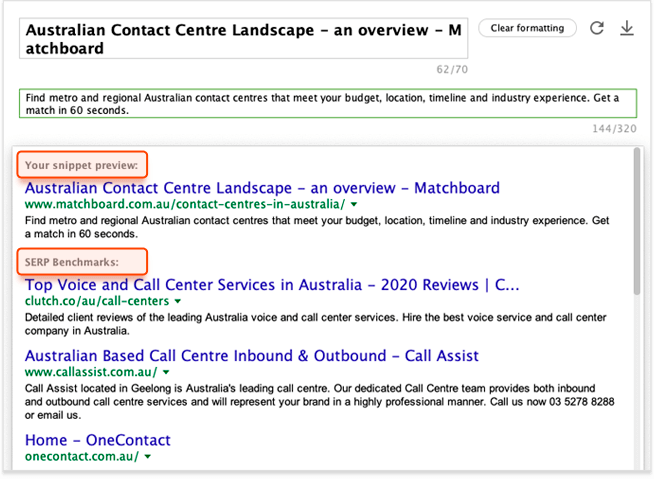This screenshot has width=654, height=479.
Task: Click the 'Detailed client reviews' description text
Action: pyautogui.click(x=315, y=324)
